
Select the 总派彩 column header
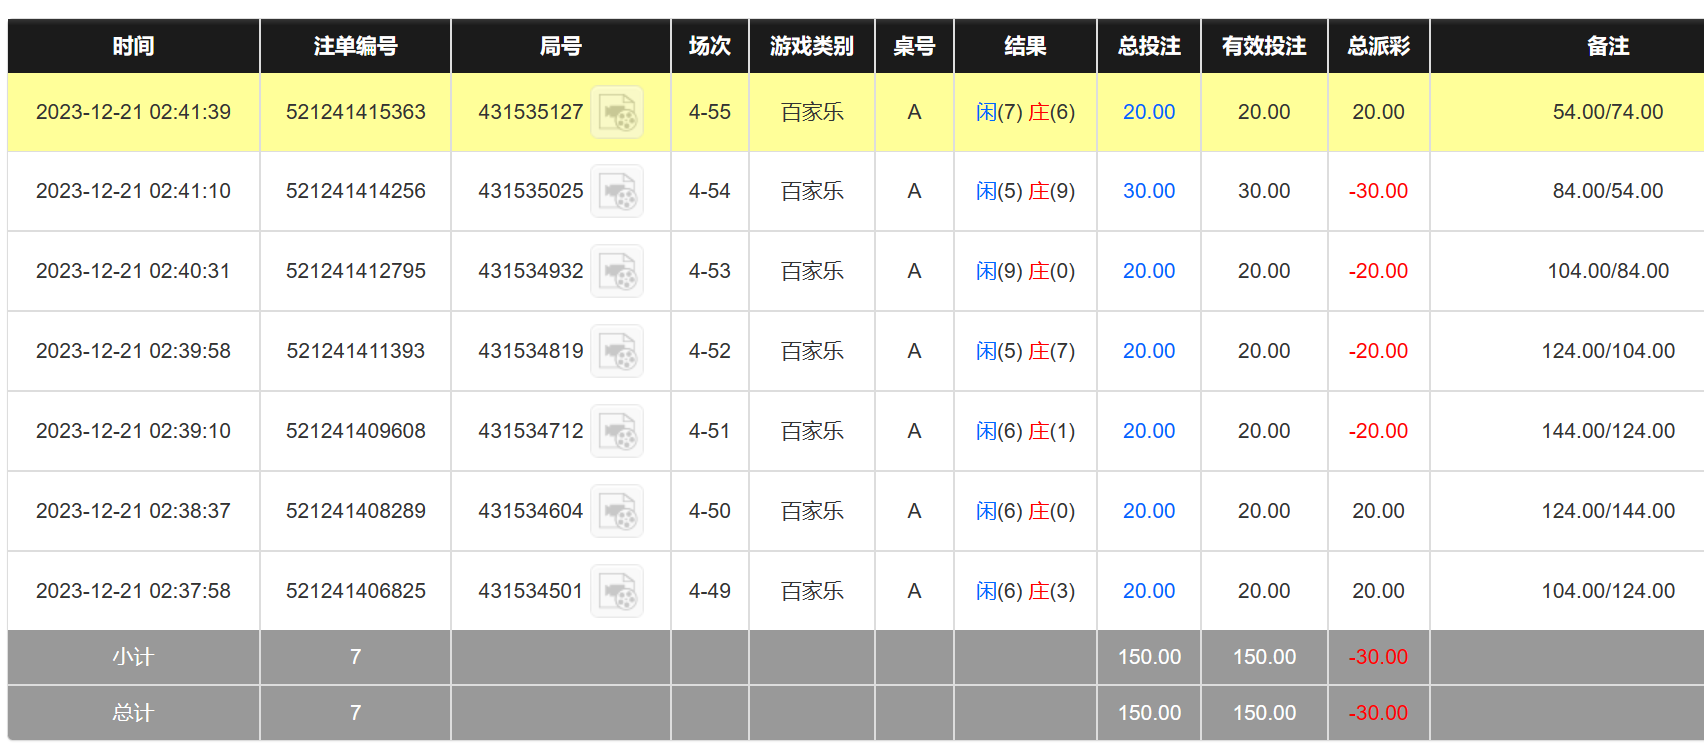click(x=1378, y=46)
